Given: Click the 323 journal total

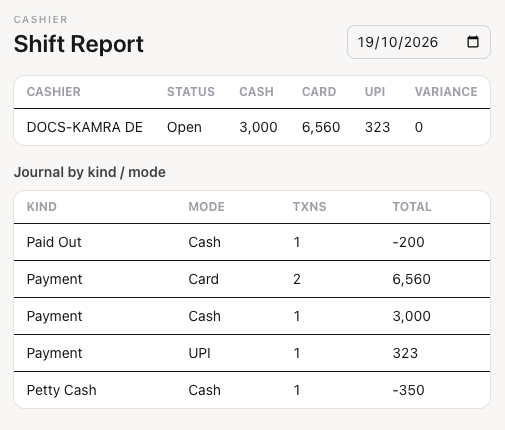Looking at the screenshot, I should (405, 353).
